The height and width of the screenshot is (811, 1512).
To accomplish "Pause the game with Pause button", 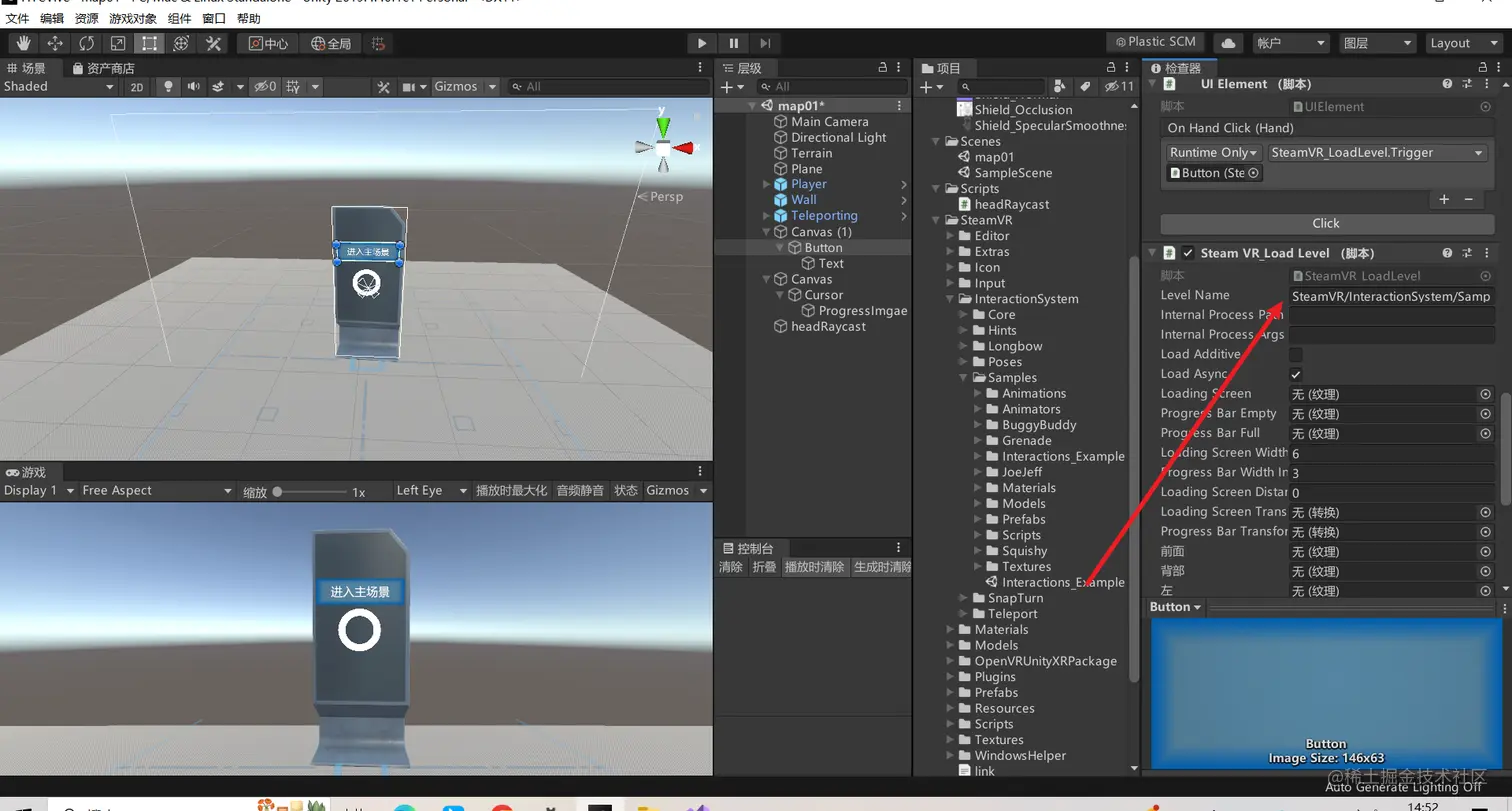I will point(734,43).
